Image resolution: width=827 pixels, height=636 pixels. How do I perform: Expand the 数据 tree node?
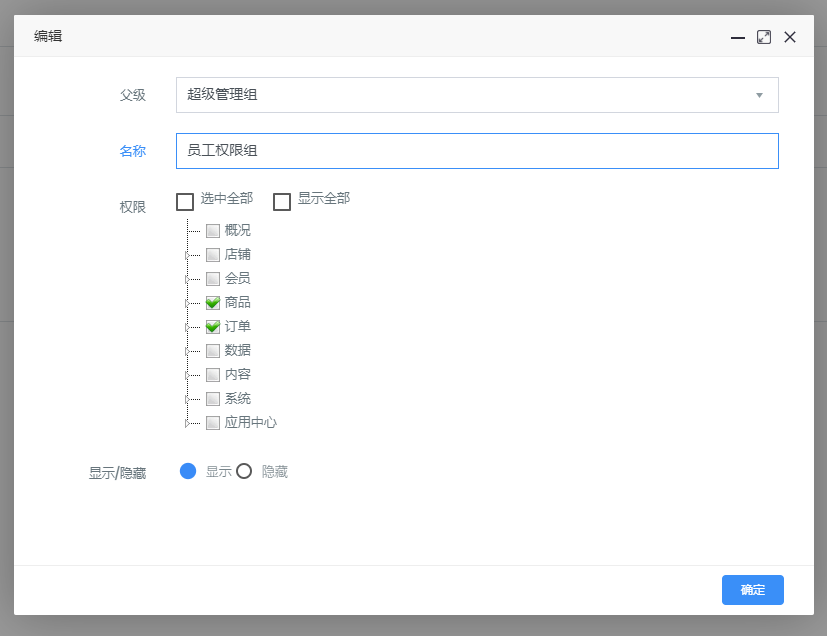(187, 351)
